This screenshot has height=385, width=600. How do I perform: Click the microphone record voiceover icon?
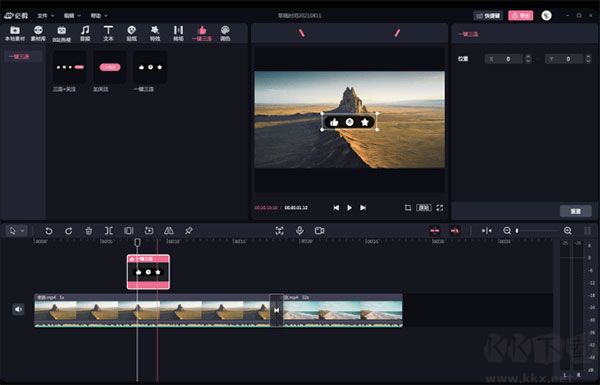pos(300,230)
